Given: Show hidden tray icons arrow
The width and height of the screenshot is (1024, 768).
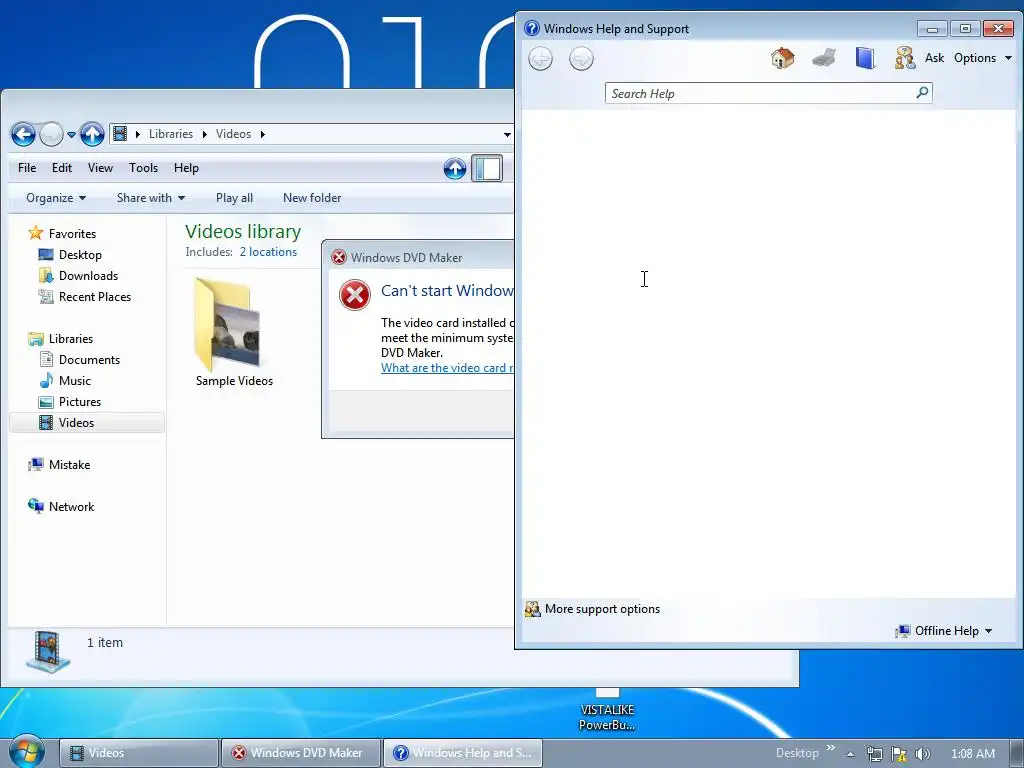Looking at the screenshot, I should (x=850, y=754).
